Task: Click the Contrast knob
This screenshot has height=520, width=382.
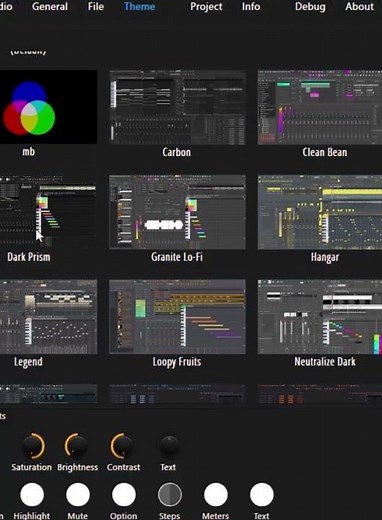Action: [x=123, y=446]
